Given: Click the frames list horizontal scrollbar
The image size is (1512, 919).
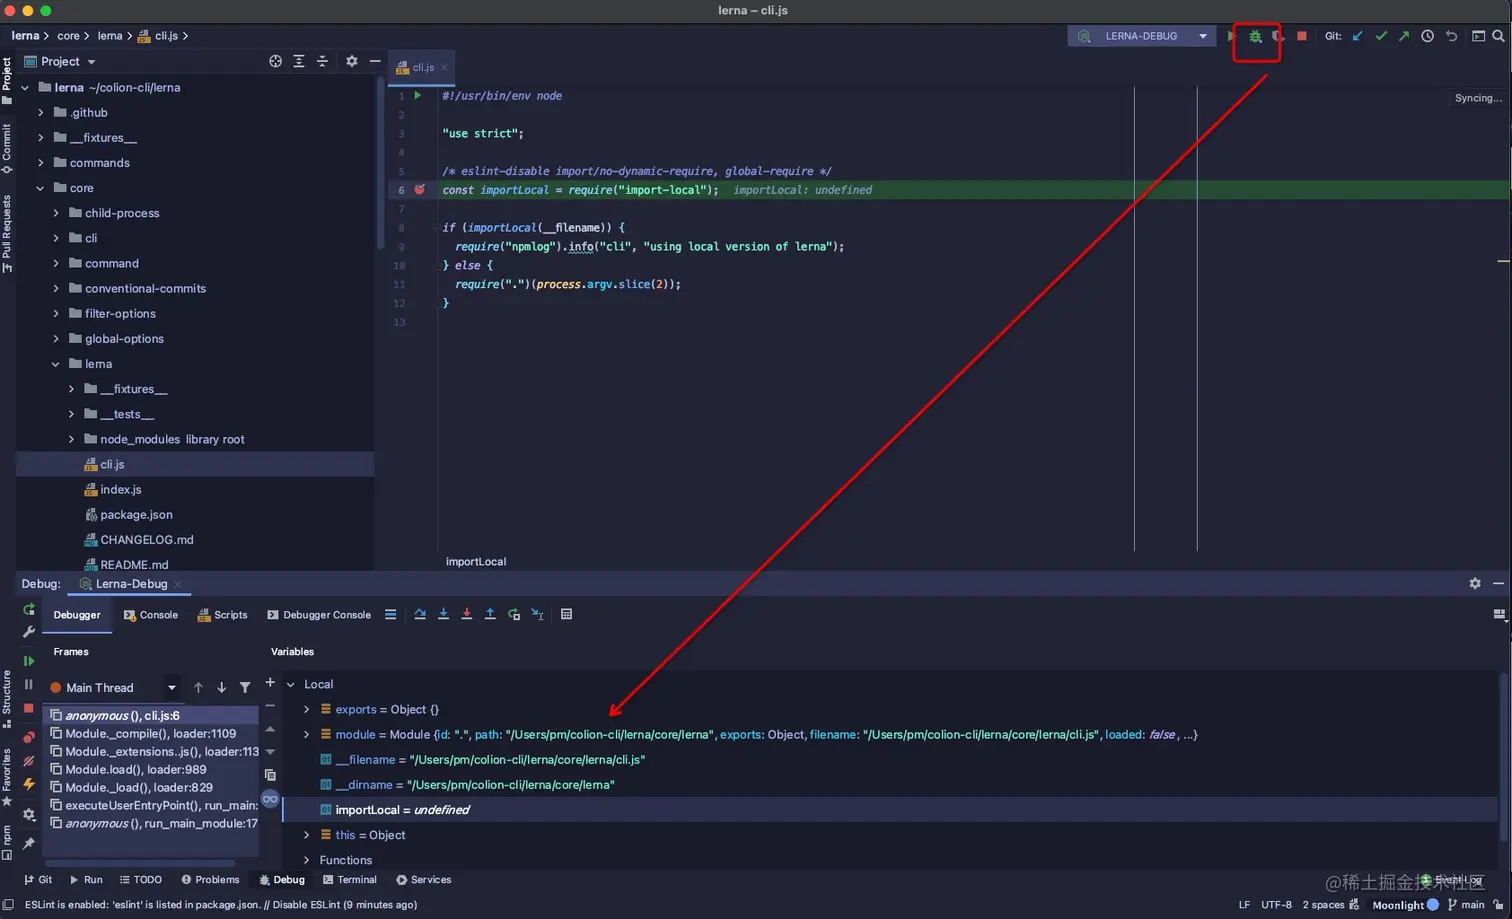Looking at the screenshot, I should pos(140,863).
